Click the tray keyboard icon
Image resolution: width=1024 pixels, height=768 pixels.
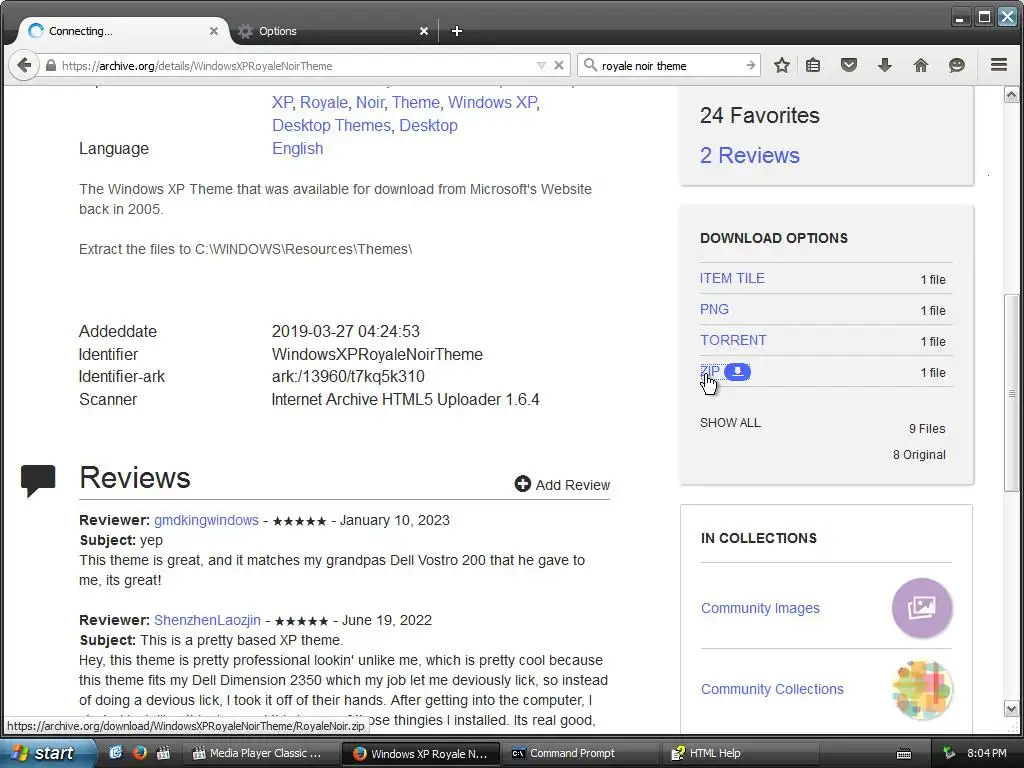(904, 754)
